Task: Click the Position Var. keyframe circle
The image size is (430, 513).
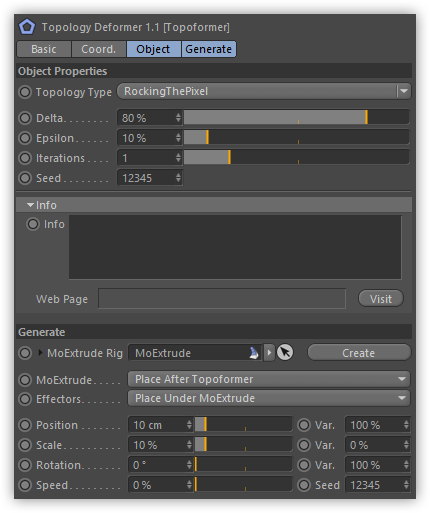Action: 304,425
